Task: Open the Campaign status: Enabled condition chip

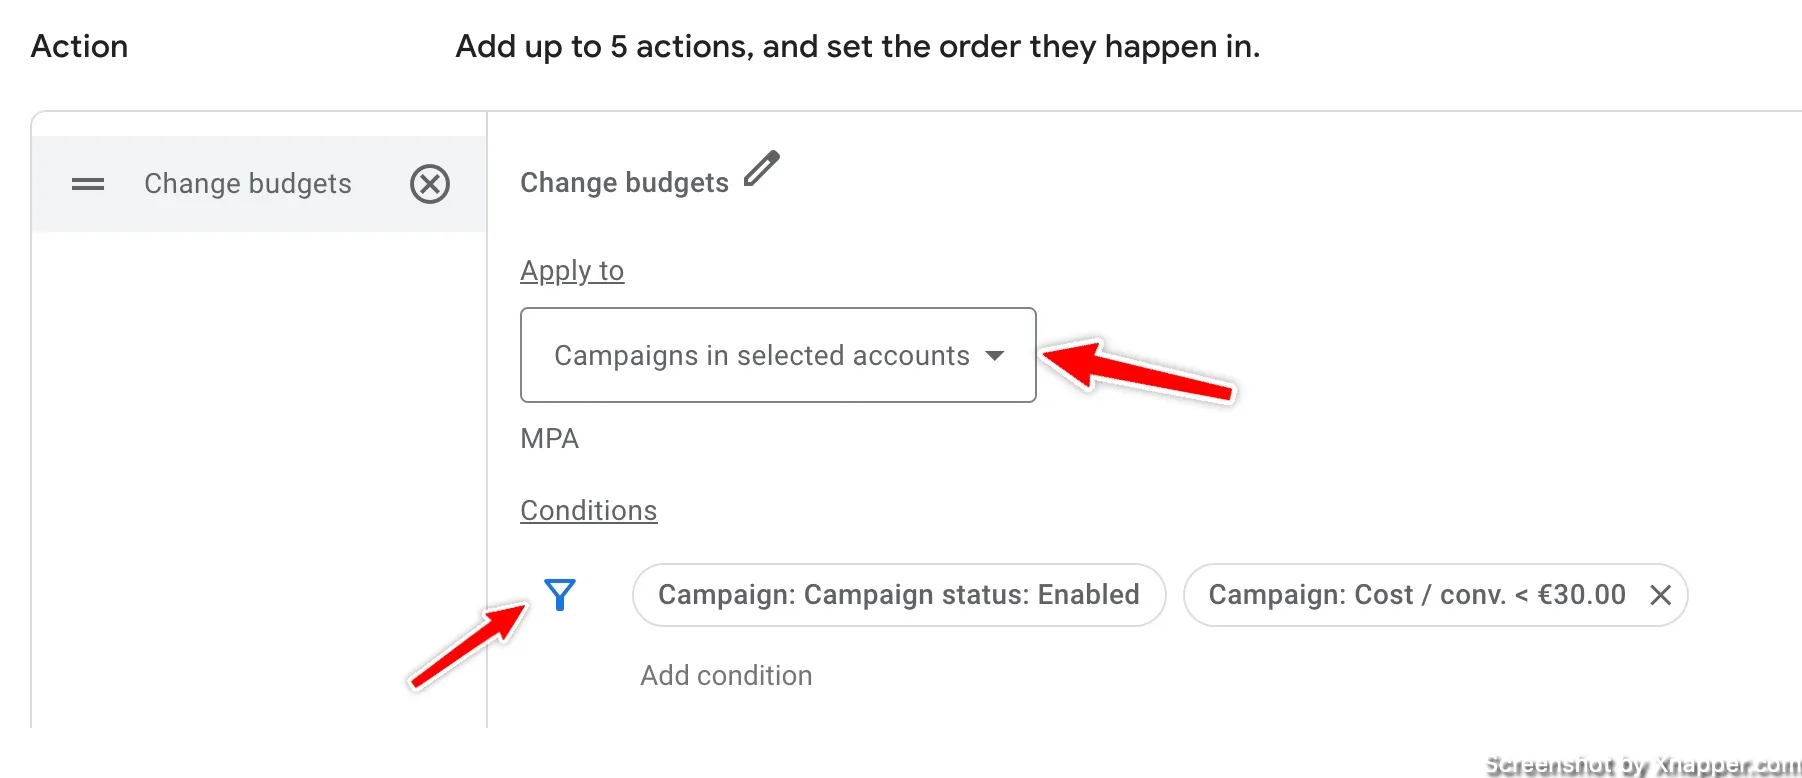Action: pyautogui.click(x=899, y=595)
